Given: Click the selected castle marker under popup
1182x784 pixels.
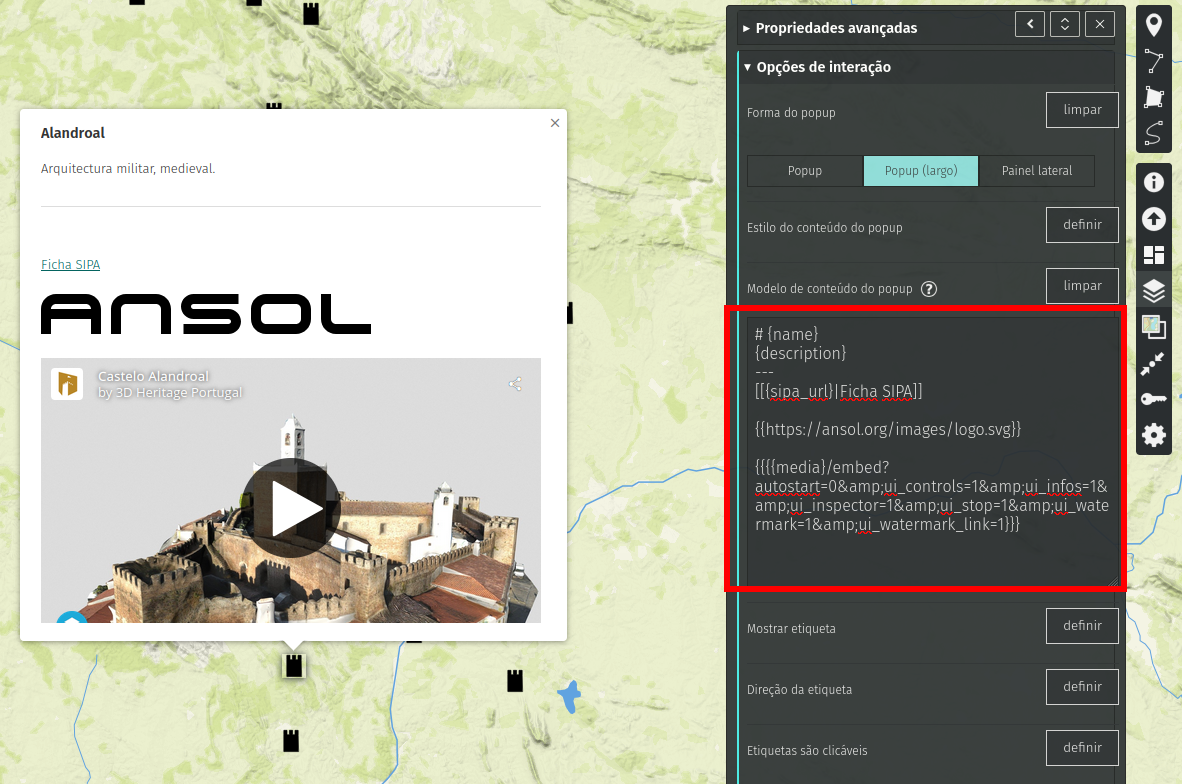Looking at the screenshot, I should click(293, 666).
